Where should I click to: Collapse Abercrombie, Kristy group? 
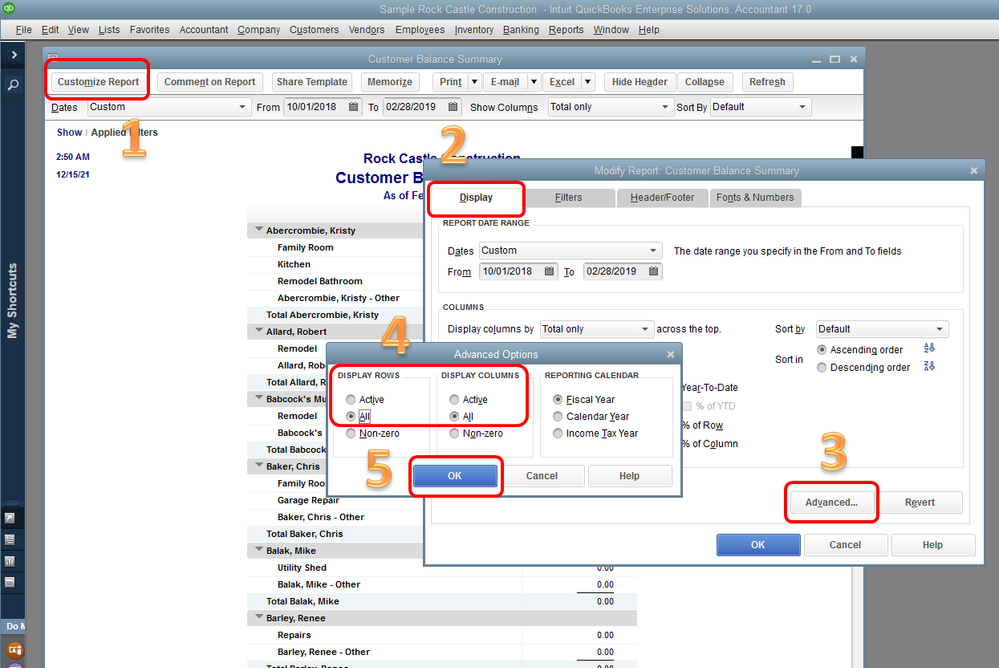259,229
